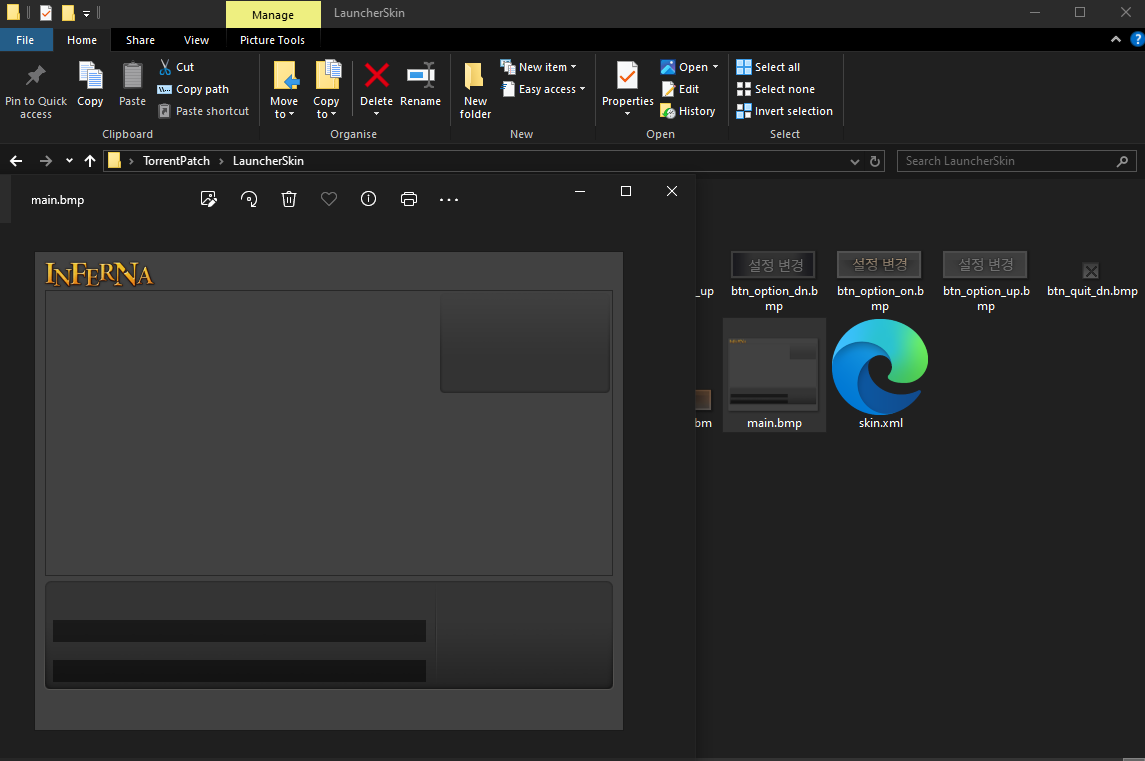Viewport: 1145px width, 761px height.
Task: Rename the selected file
Action: tap(421, 84)
